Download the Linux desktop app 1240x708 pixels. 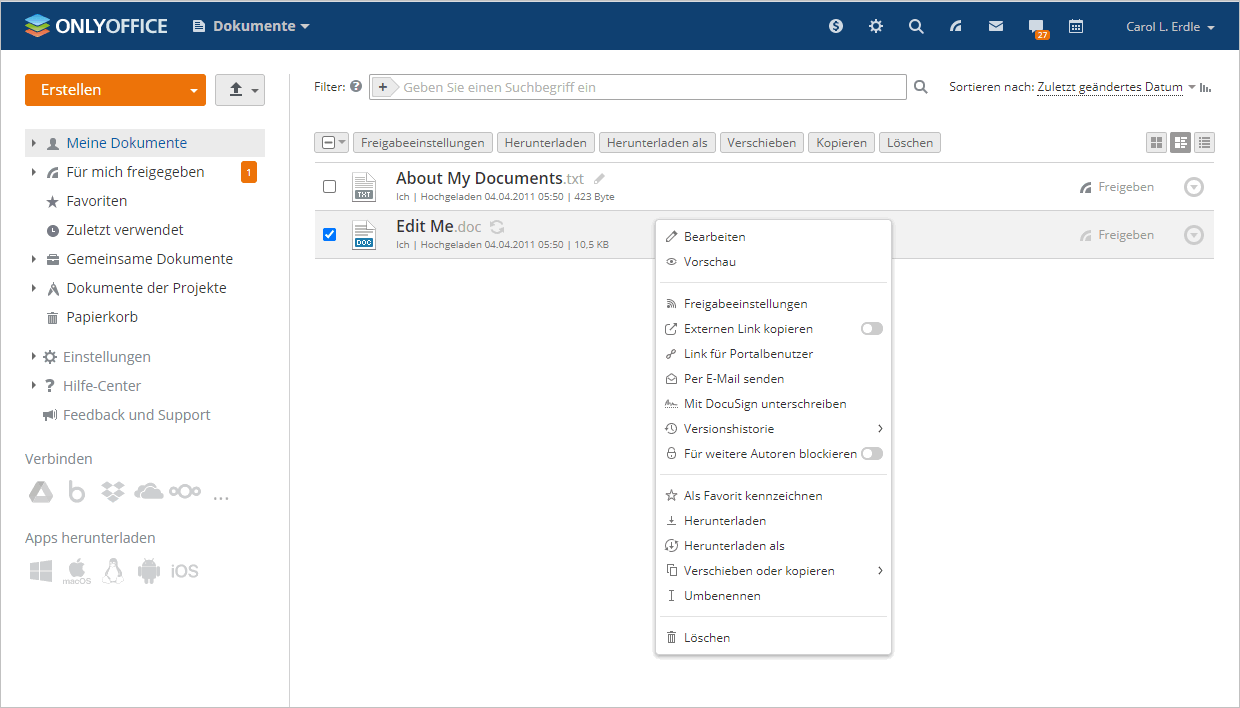tap(113, 571)
